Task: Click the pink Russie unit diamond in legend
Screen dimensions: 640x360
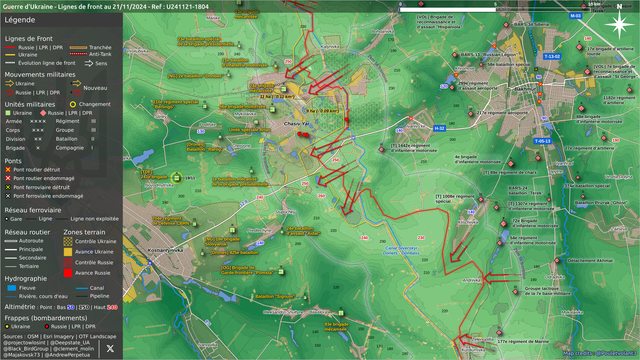Action: pyautogui.click(x=43, y=113)
